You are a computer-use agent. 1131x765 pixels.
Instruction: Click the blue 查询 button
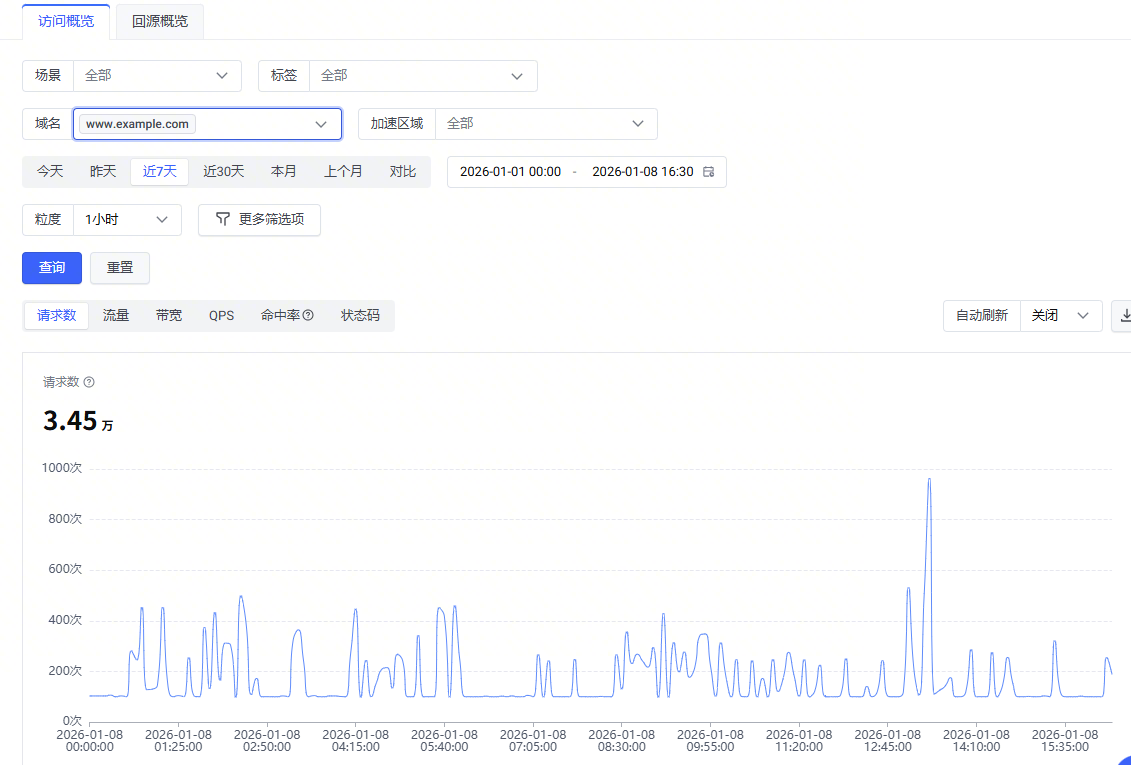[52, 268]
